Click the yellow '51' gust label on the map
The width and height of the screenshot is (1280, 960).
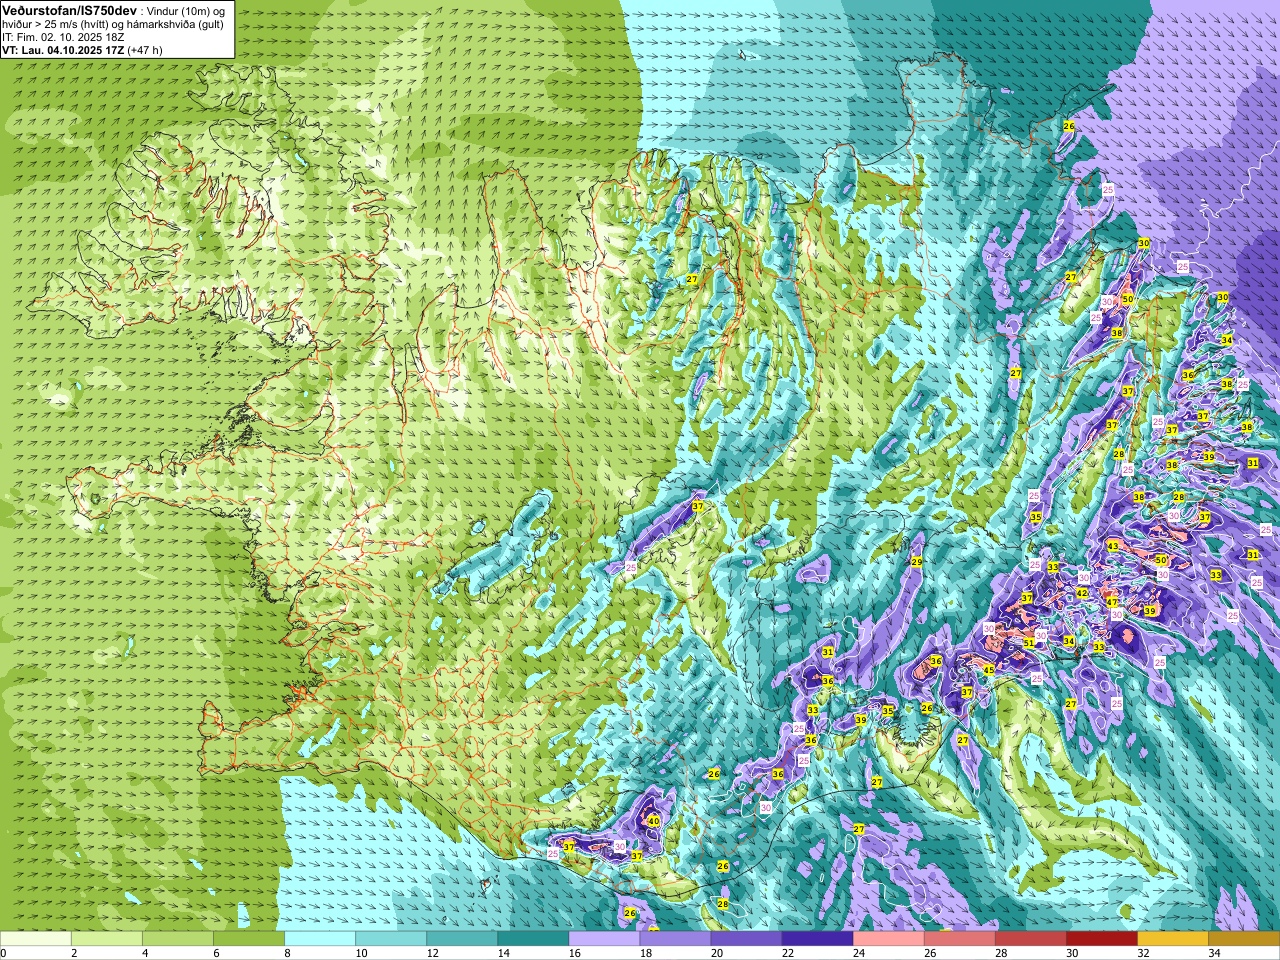tap(1029, 643)
